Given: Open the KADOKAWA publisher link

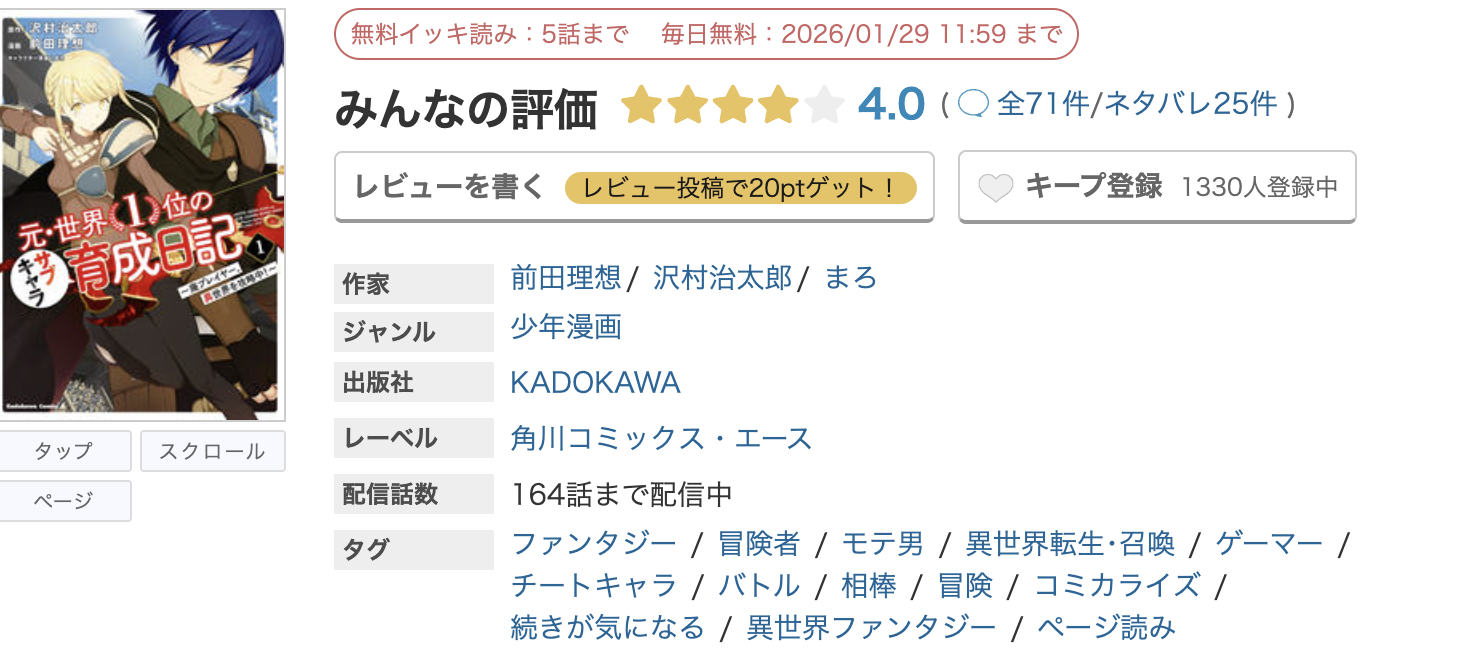Looking at the screenshot, I should (594, 381).
